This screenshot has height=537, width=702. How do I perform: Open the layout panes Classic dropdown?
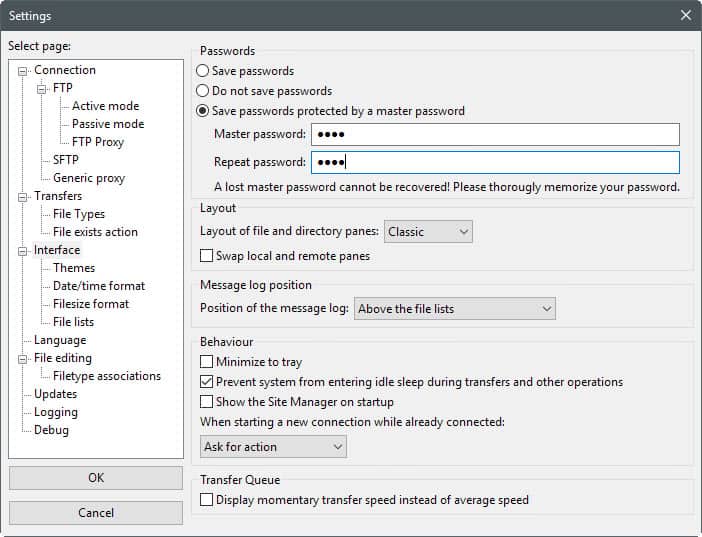pyautogui.click(x=428, y=232)
